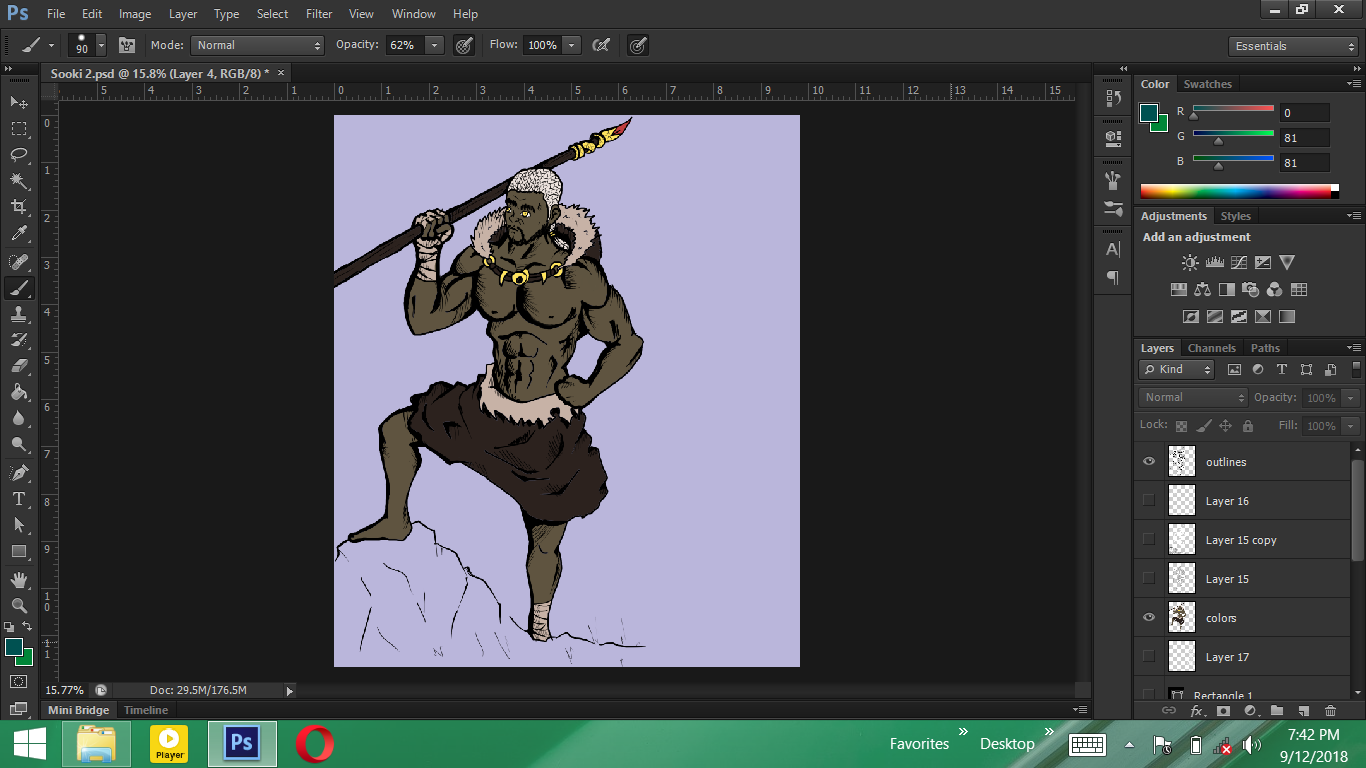Image resolution: width=1366 pixels, height=768 pixels.
Task: Click the color spectrum ramp
Action: pyautogui.click(x=1238, y=191)
